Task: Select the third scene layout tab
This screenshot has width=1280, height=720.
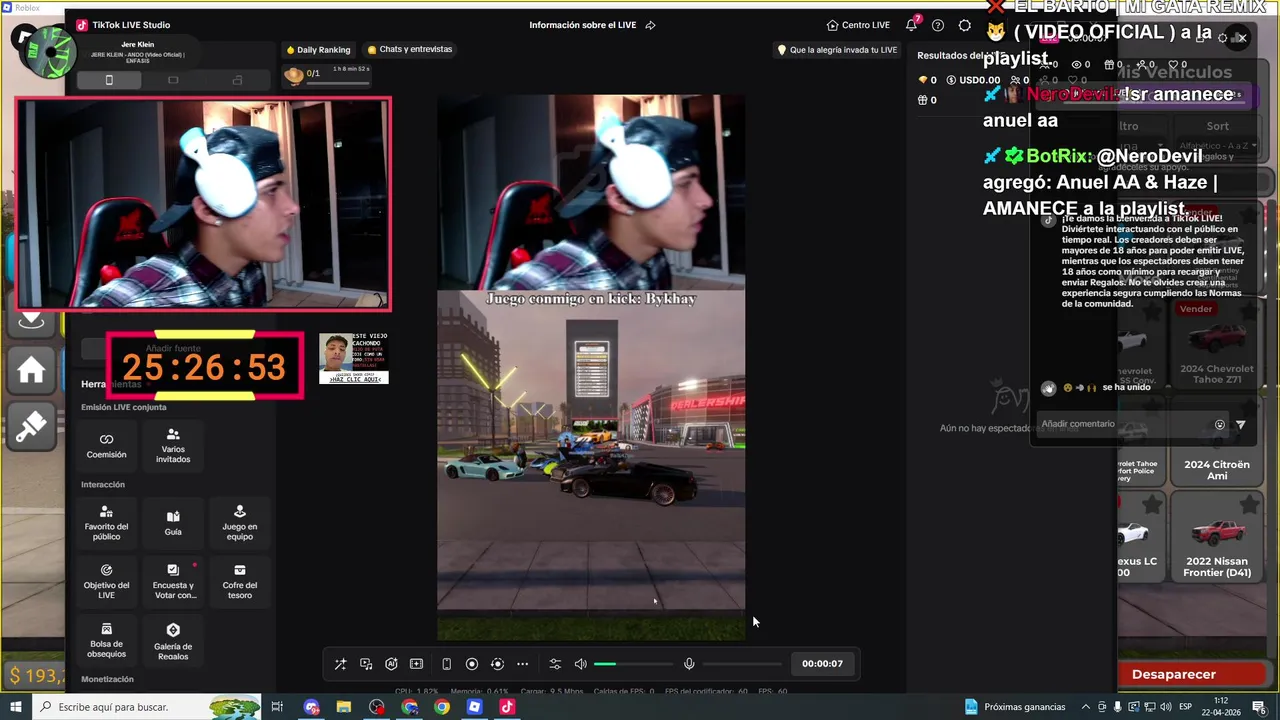Action: (237, 80)
